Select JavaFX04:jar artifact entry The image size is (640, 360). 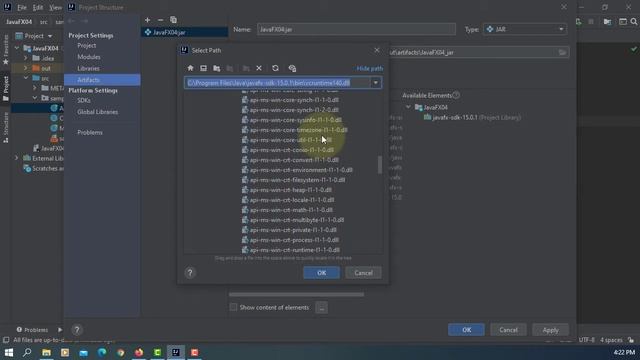pyautogui.click(x=184, y=32)
